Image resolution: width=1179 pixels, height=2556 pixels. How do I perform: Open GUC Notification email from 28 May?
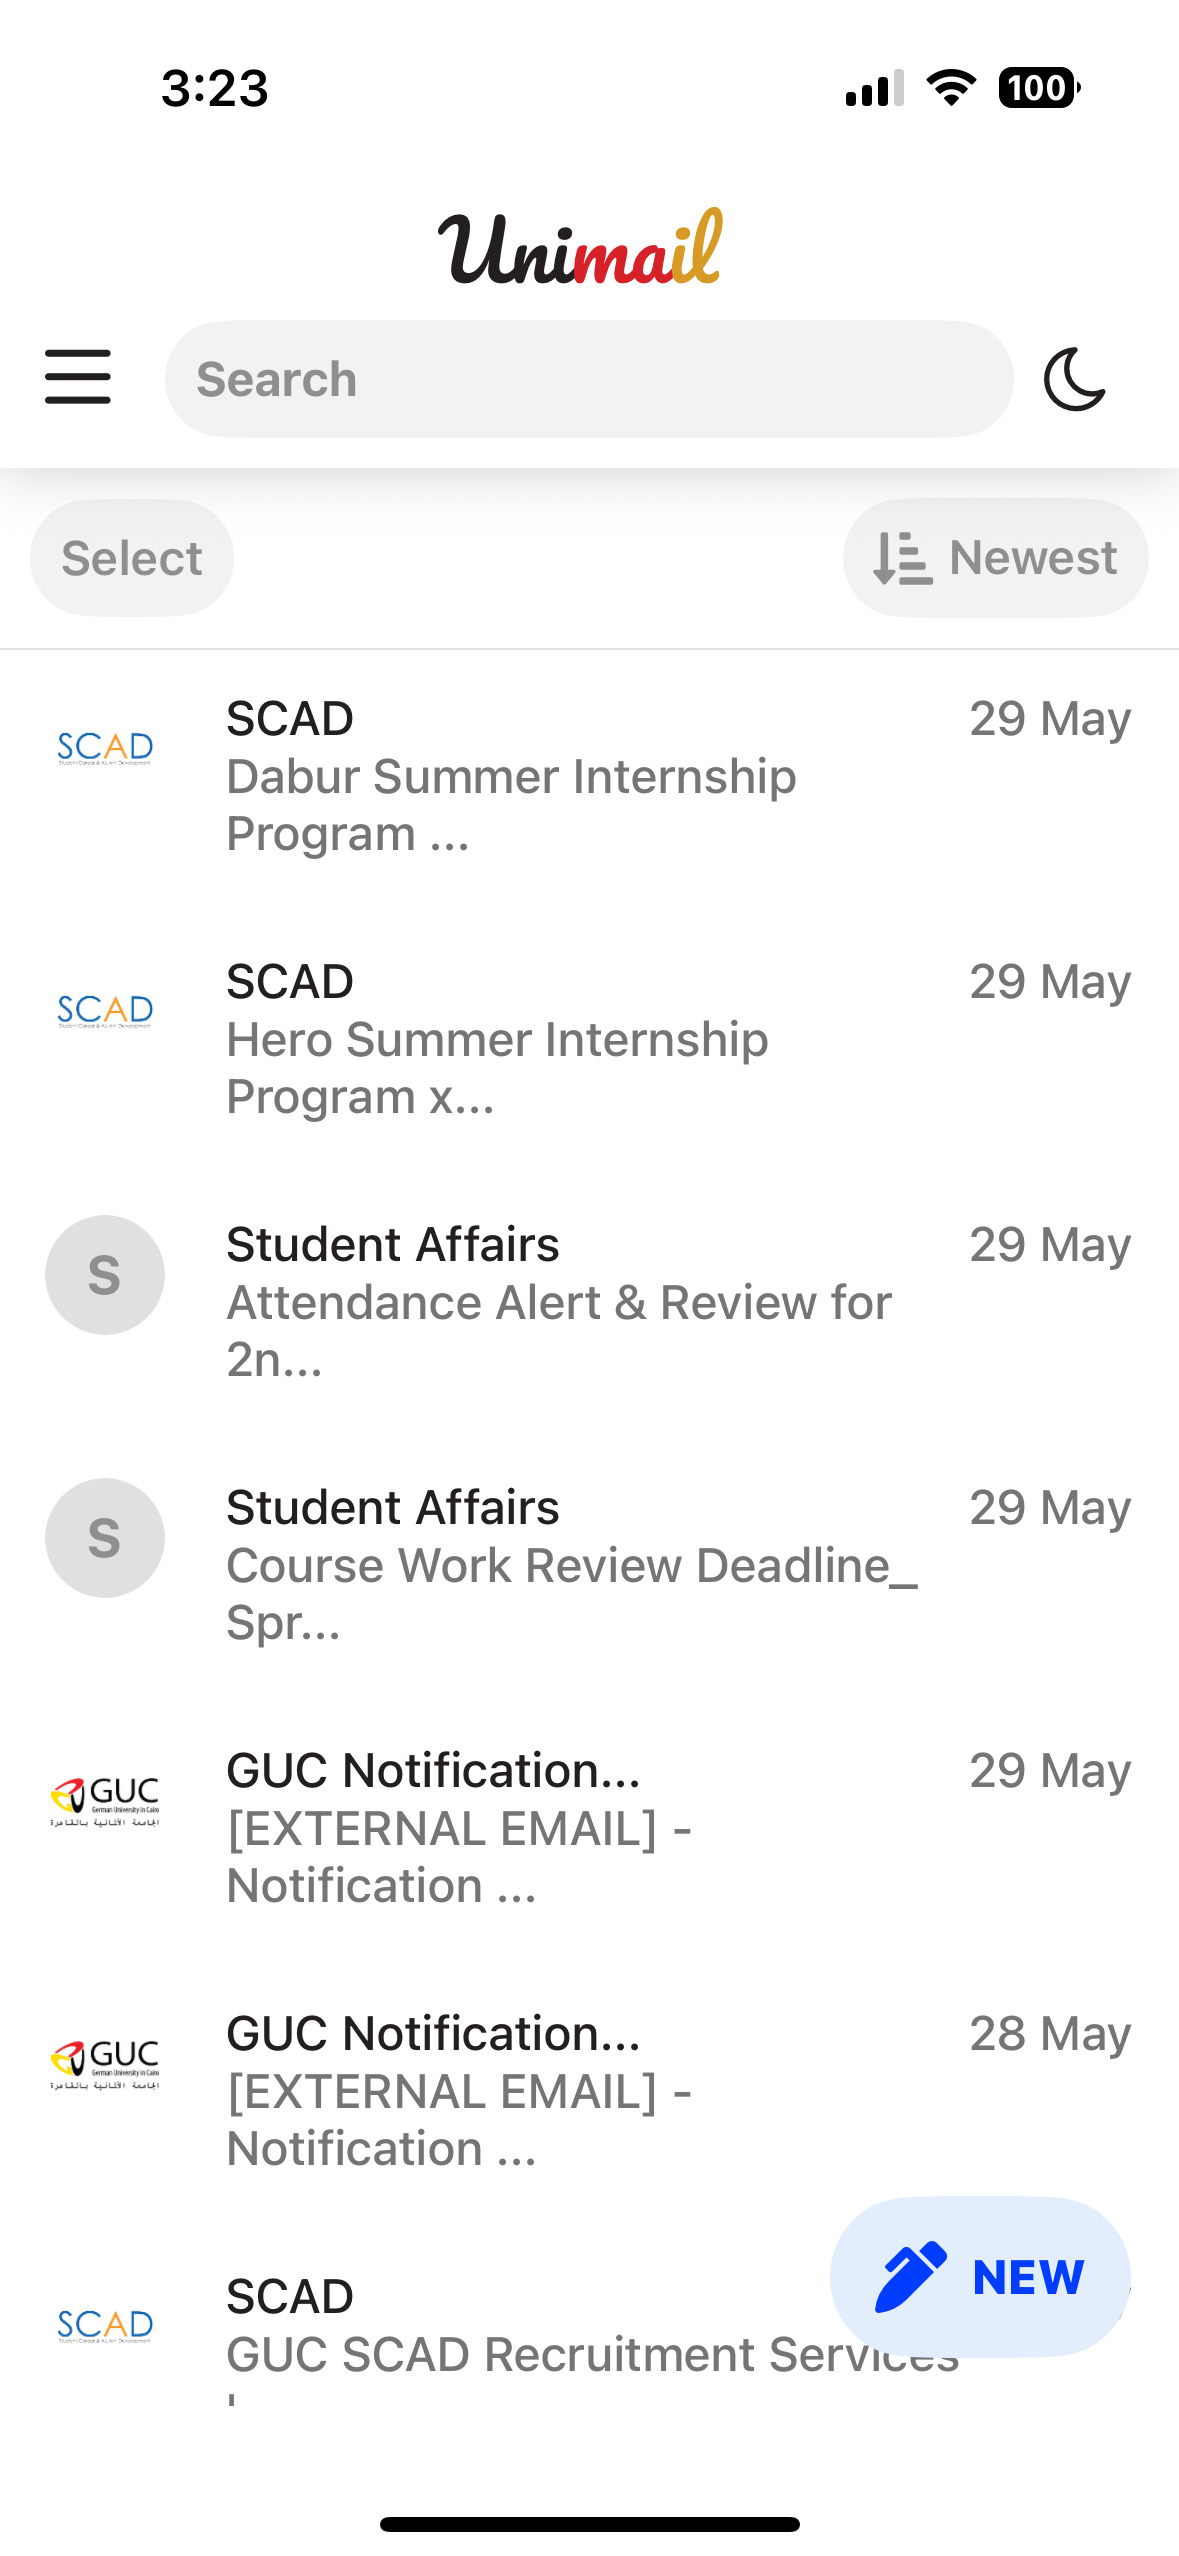(589, 2092)
